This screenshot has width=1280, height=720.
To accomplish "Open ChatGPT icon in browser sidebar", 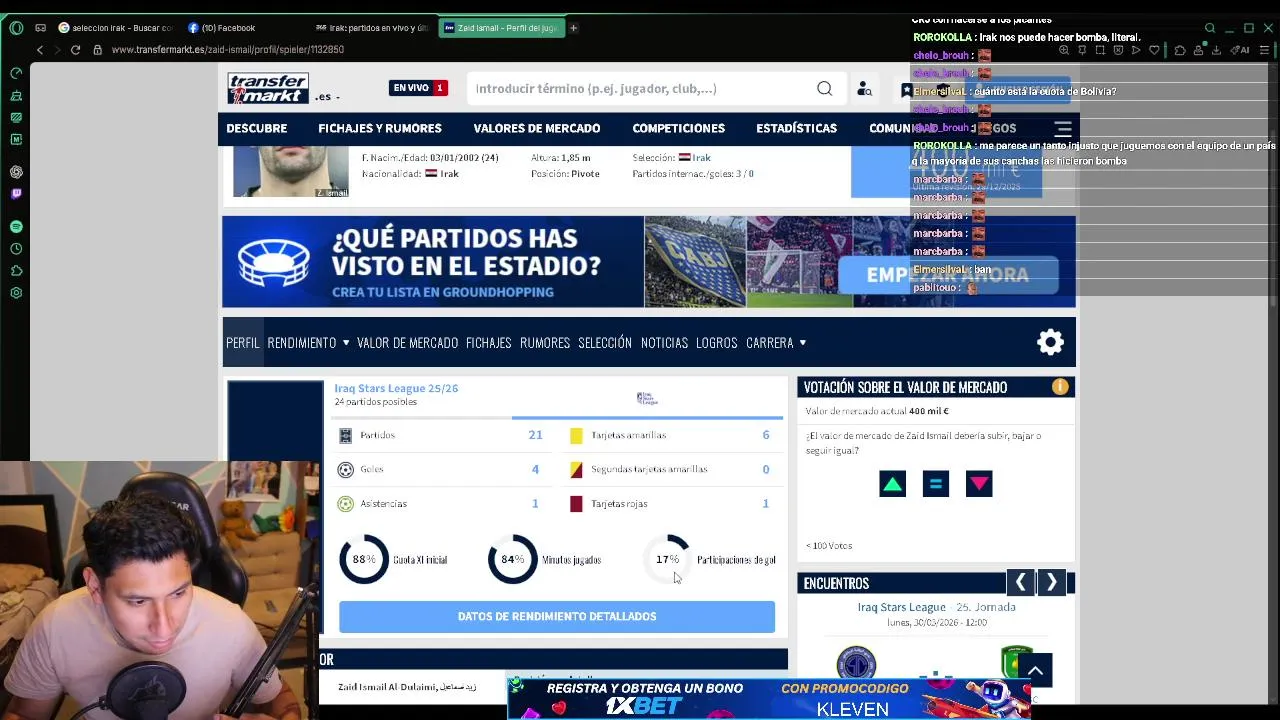I will (x=16, y=172).
